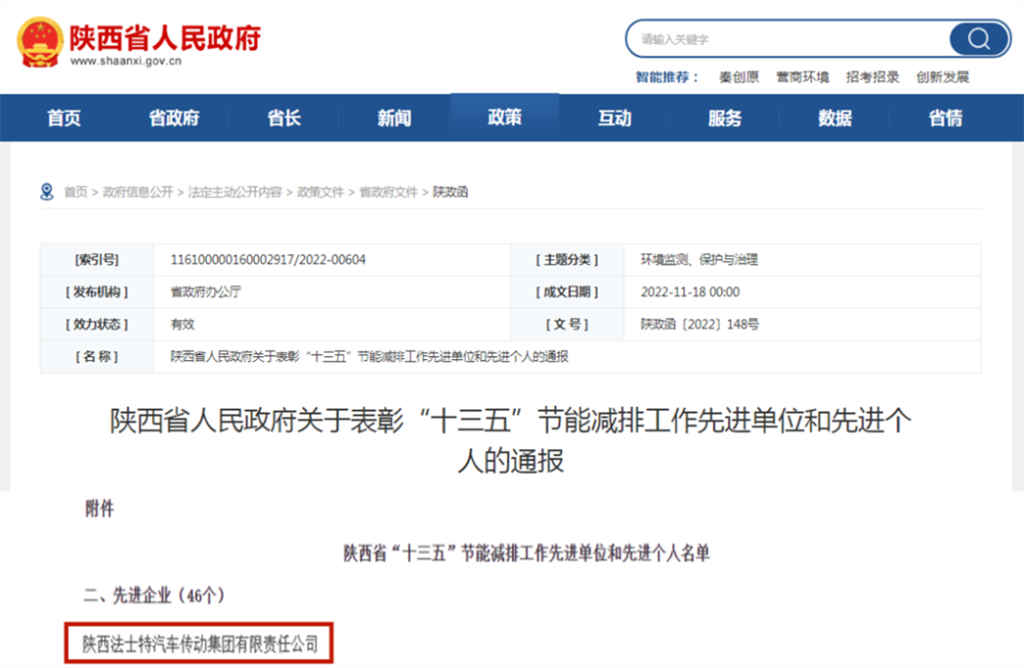Open the 首页 navigation item
1024x668 pixels.
pyautogui.click(x=63, y=117)
